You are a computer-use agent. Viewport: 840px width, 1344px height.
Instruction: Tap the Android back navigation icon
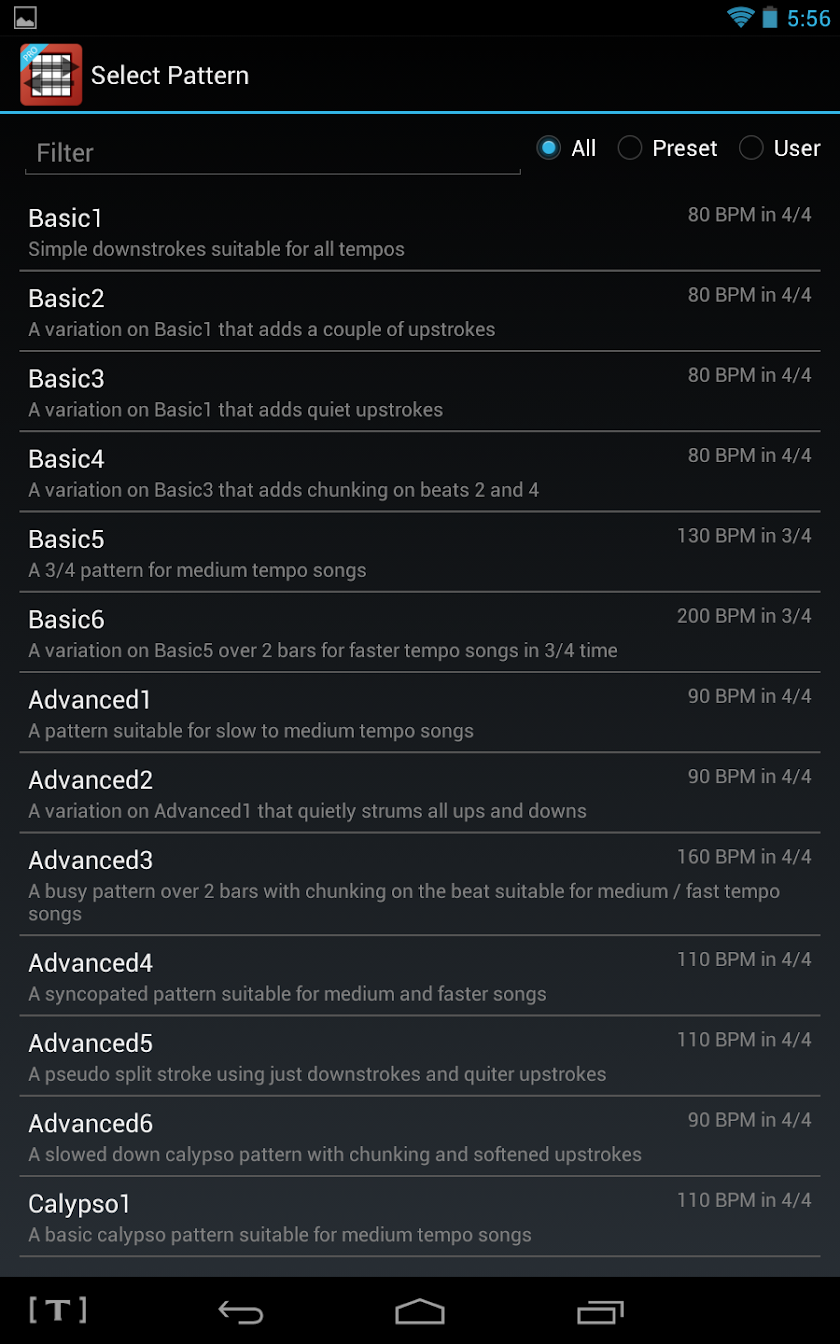pos(241,1311)
